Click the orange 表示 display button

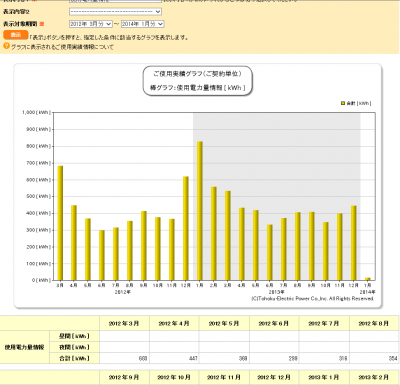[15, 35]
